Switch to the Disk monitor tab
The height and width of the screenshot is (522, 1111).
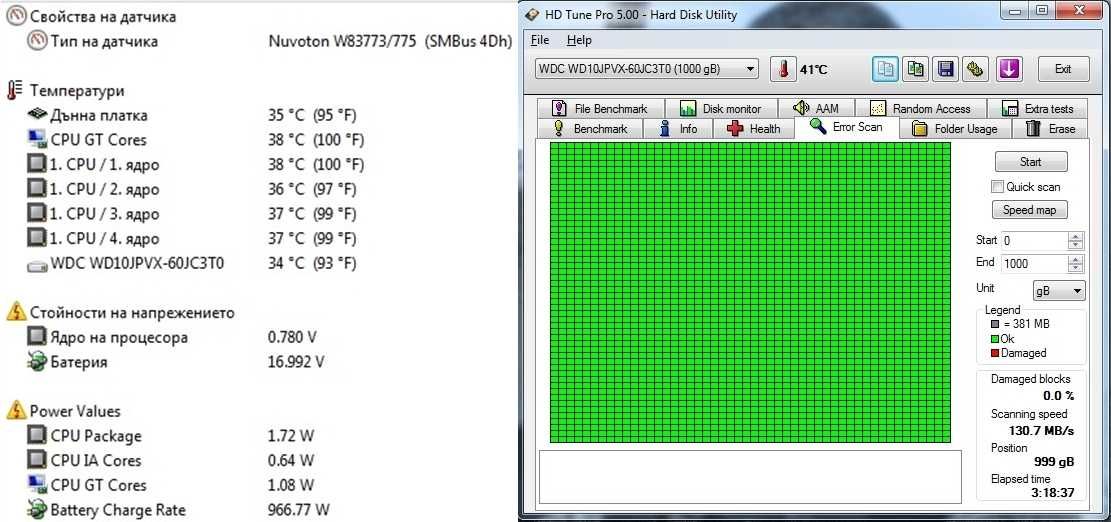[721, 108]
